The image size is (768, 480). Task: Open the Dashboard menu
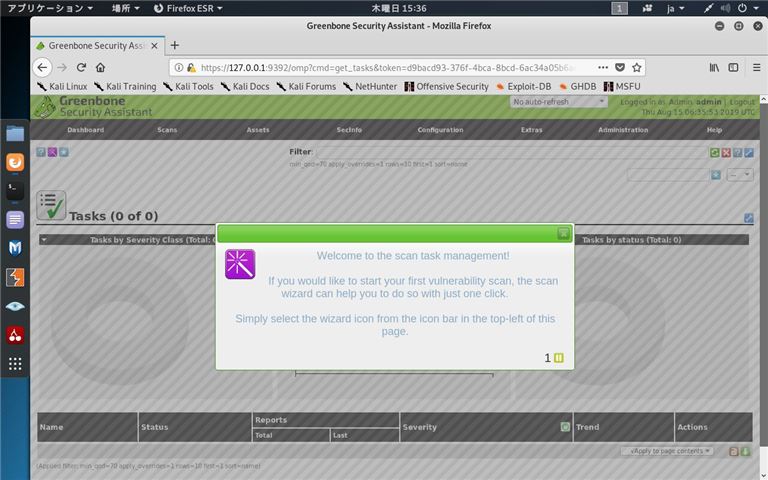click(x=86, y=130)
